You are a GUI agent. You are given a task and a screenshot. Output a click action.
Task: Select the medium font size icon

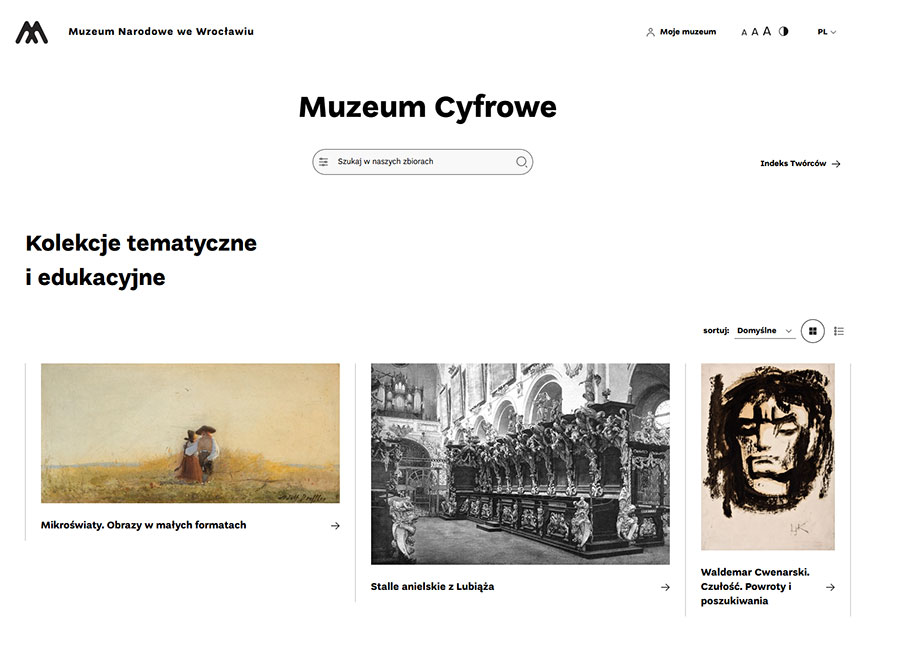tap(755, 31)
